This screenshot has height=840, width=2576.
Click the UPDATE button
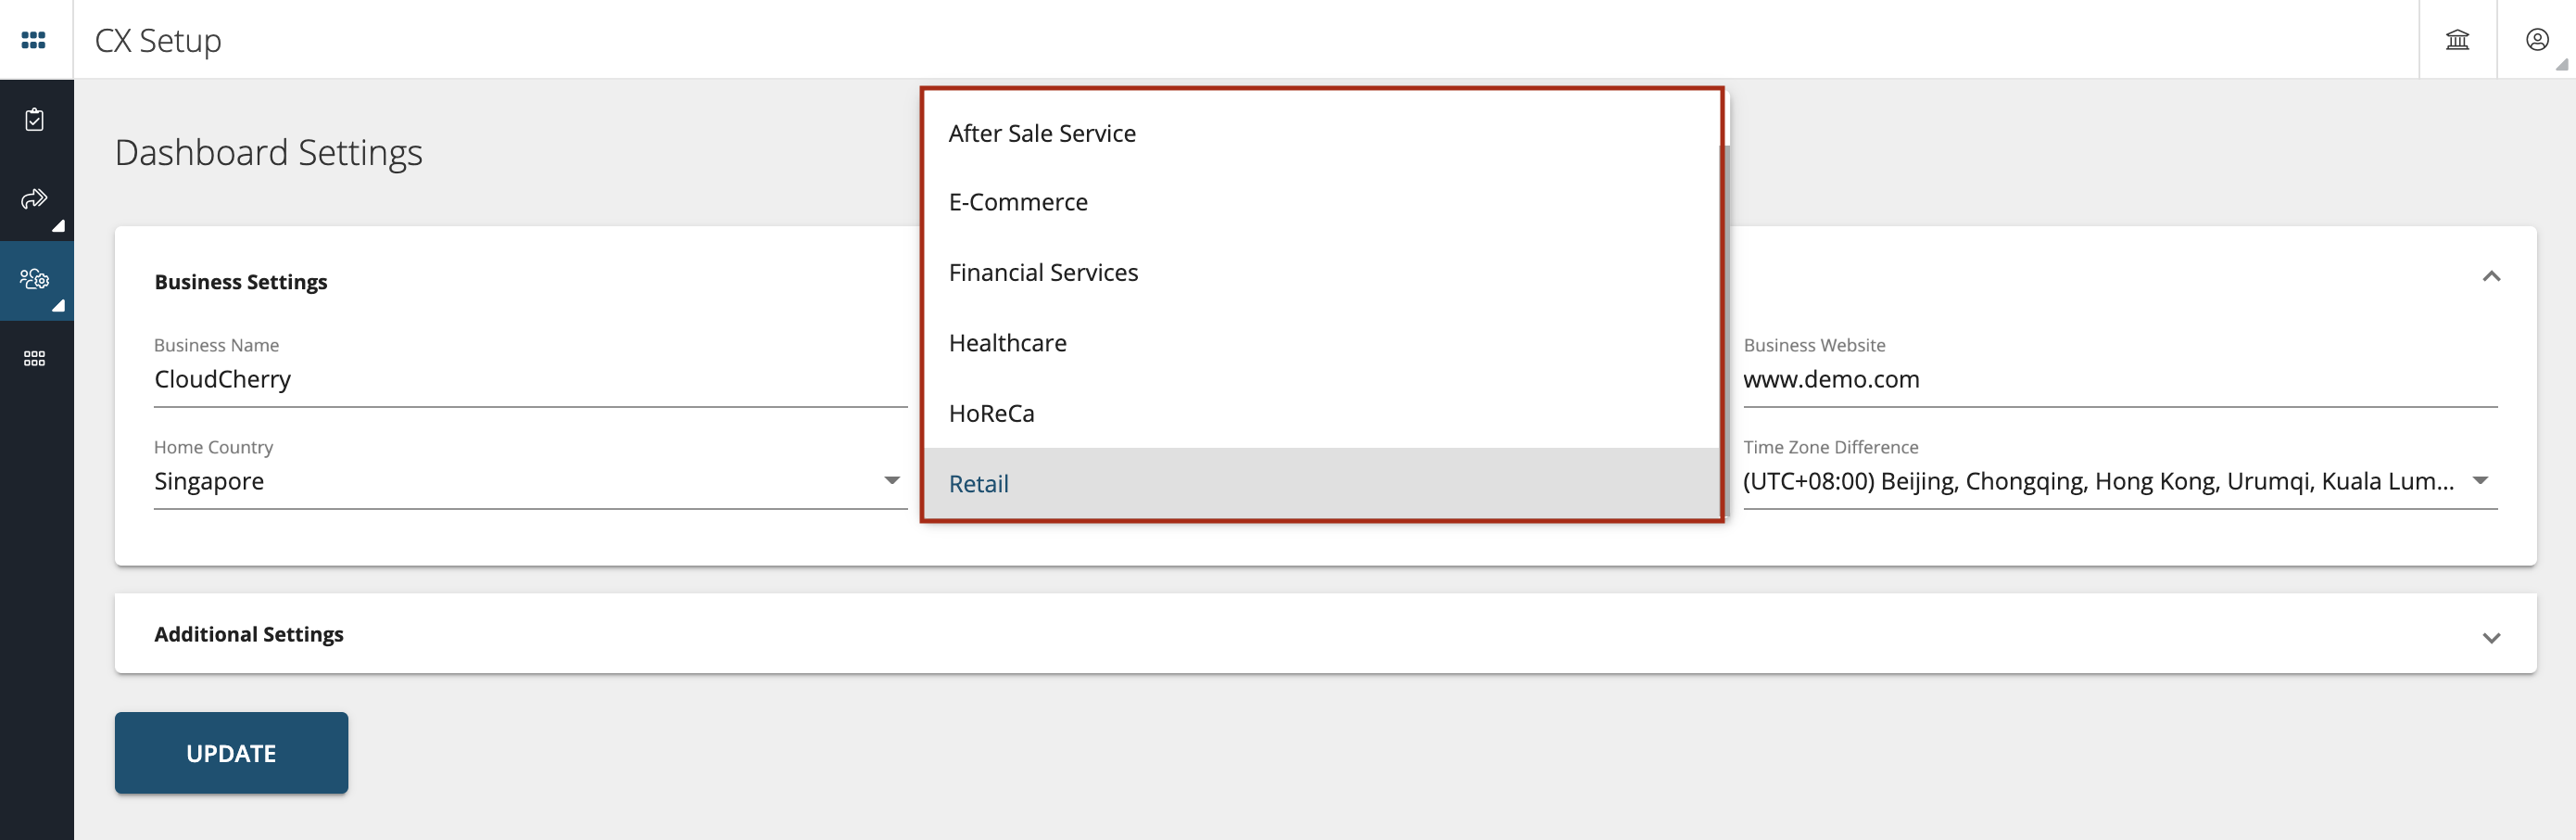pyautogui.click(x=231, y=753)
